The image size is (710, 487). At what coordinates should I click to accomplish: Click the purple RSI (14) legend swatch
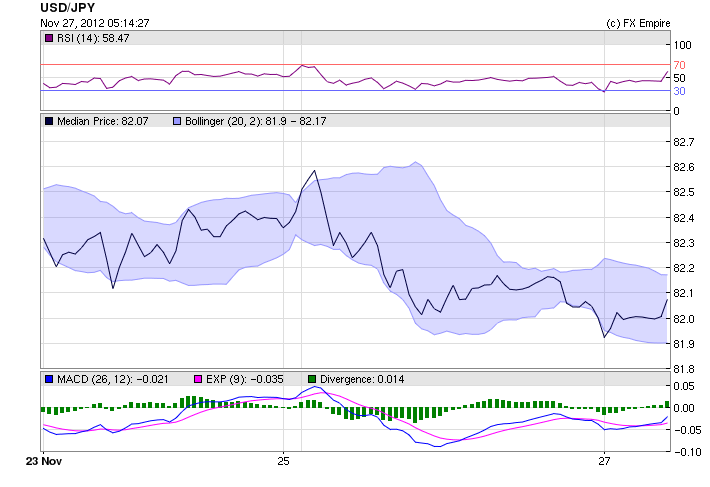pos(49,37)
